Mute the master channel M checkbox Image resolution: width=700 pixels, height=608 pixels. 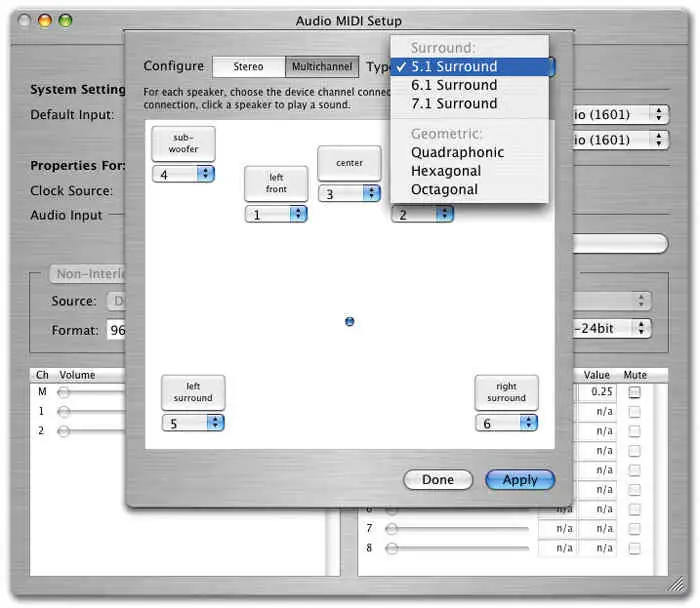(x=634, y=393)
